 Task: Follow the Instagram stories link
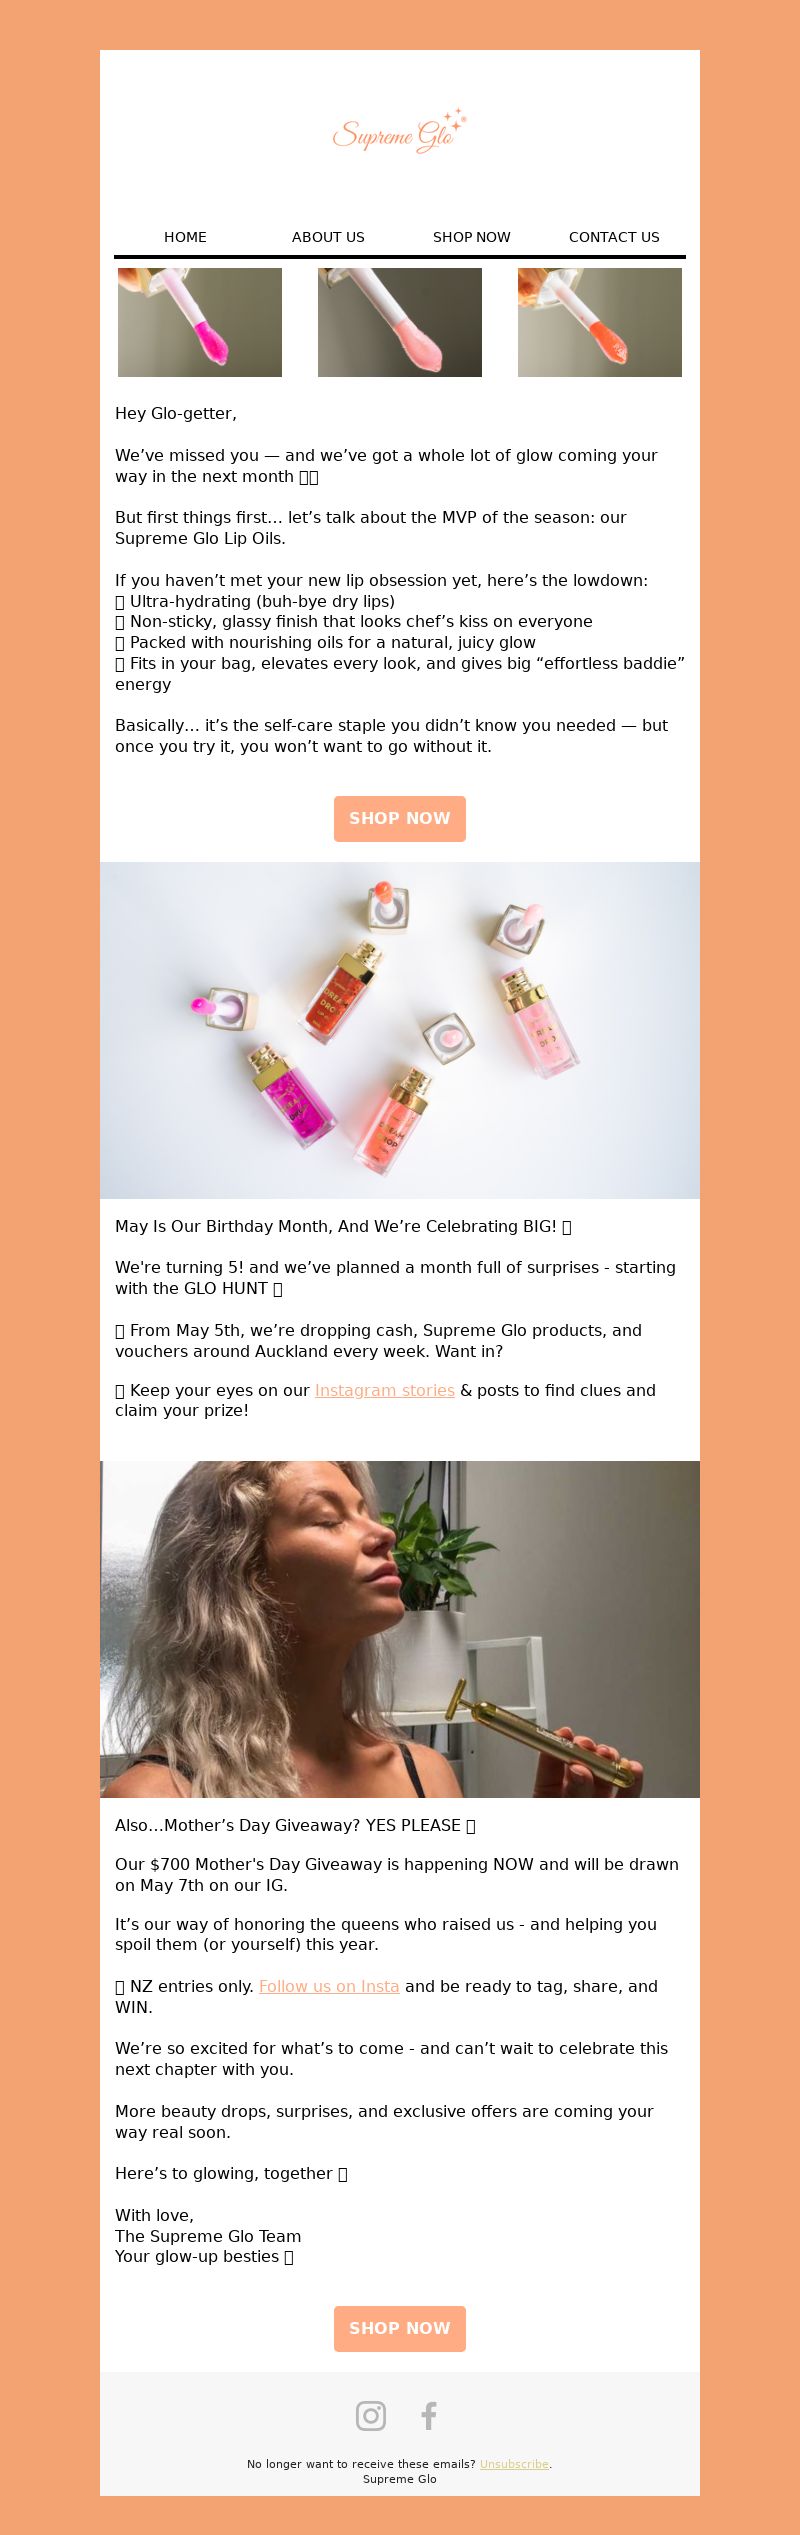click(385, 1390)
